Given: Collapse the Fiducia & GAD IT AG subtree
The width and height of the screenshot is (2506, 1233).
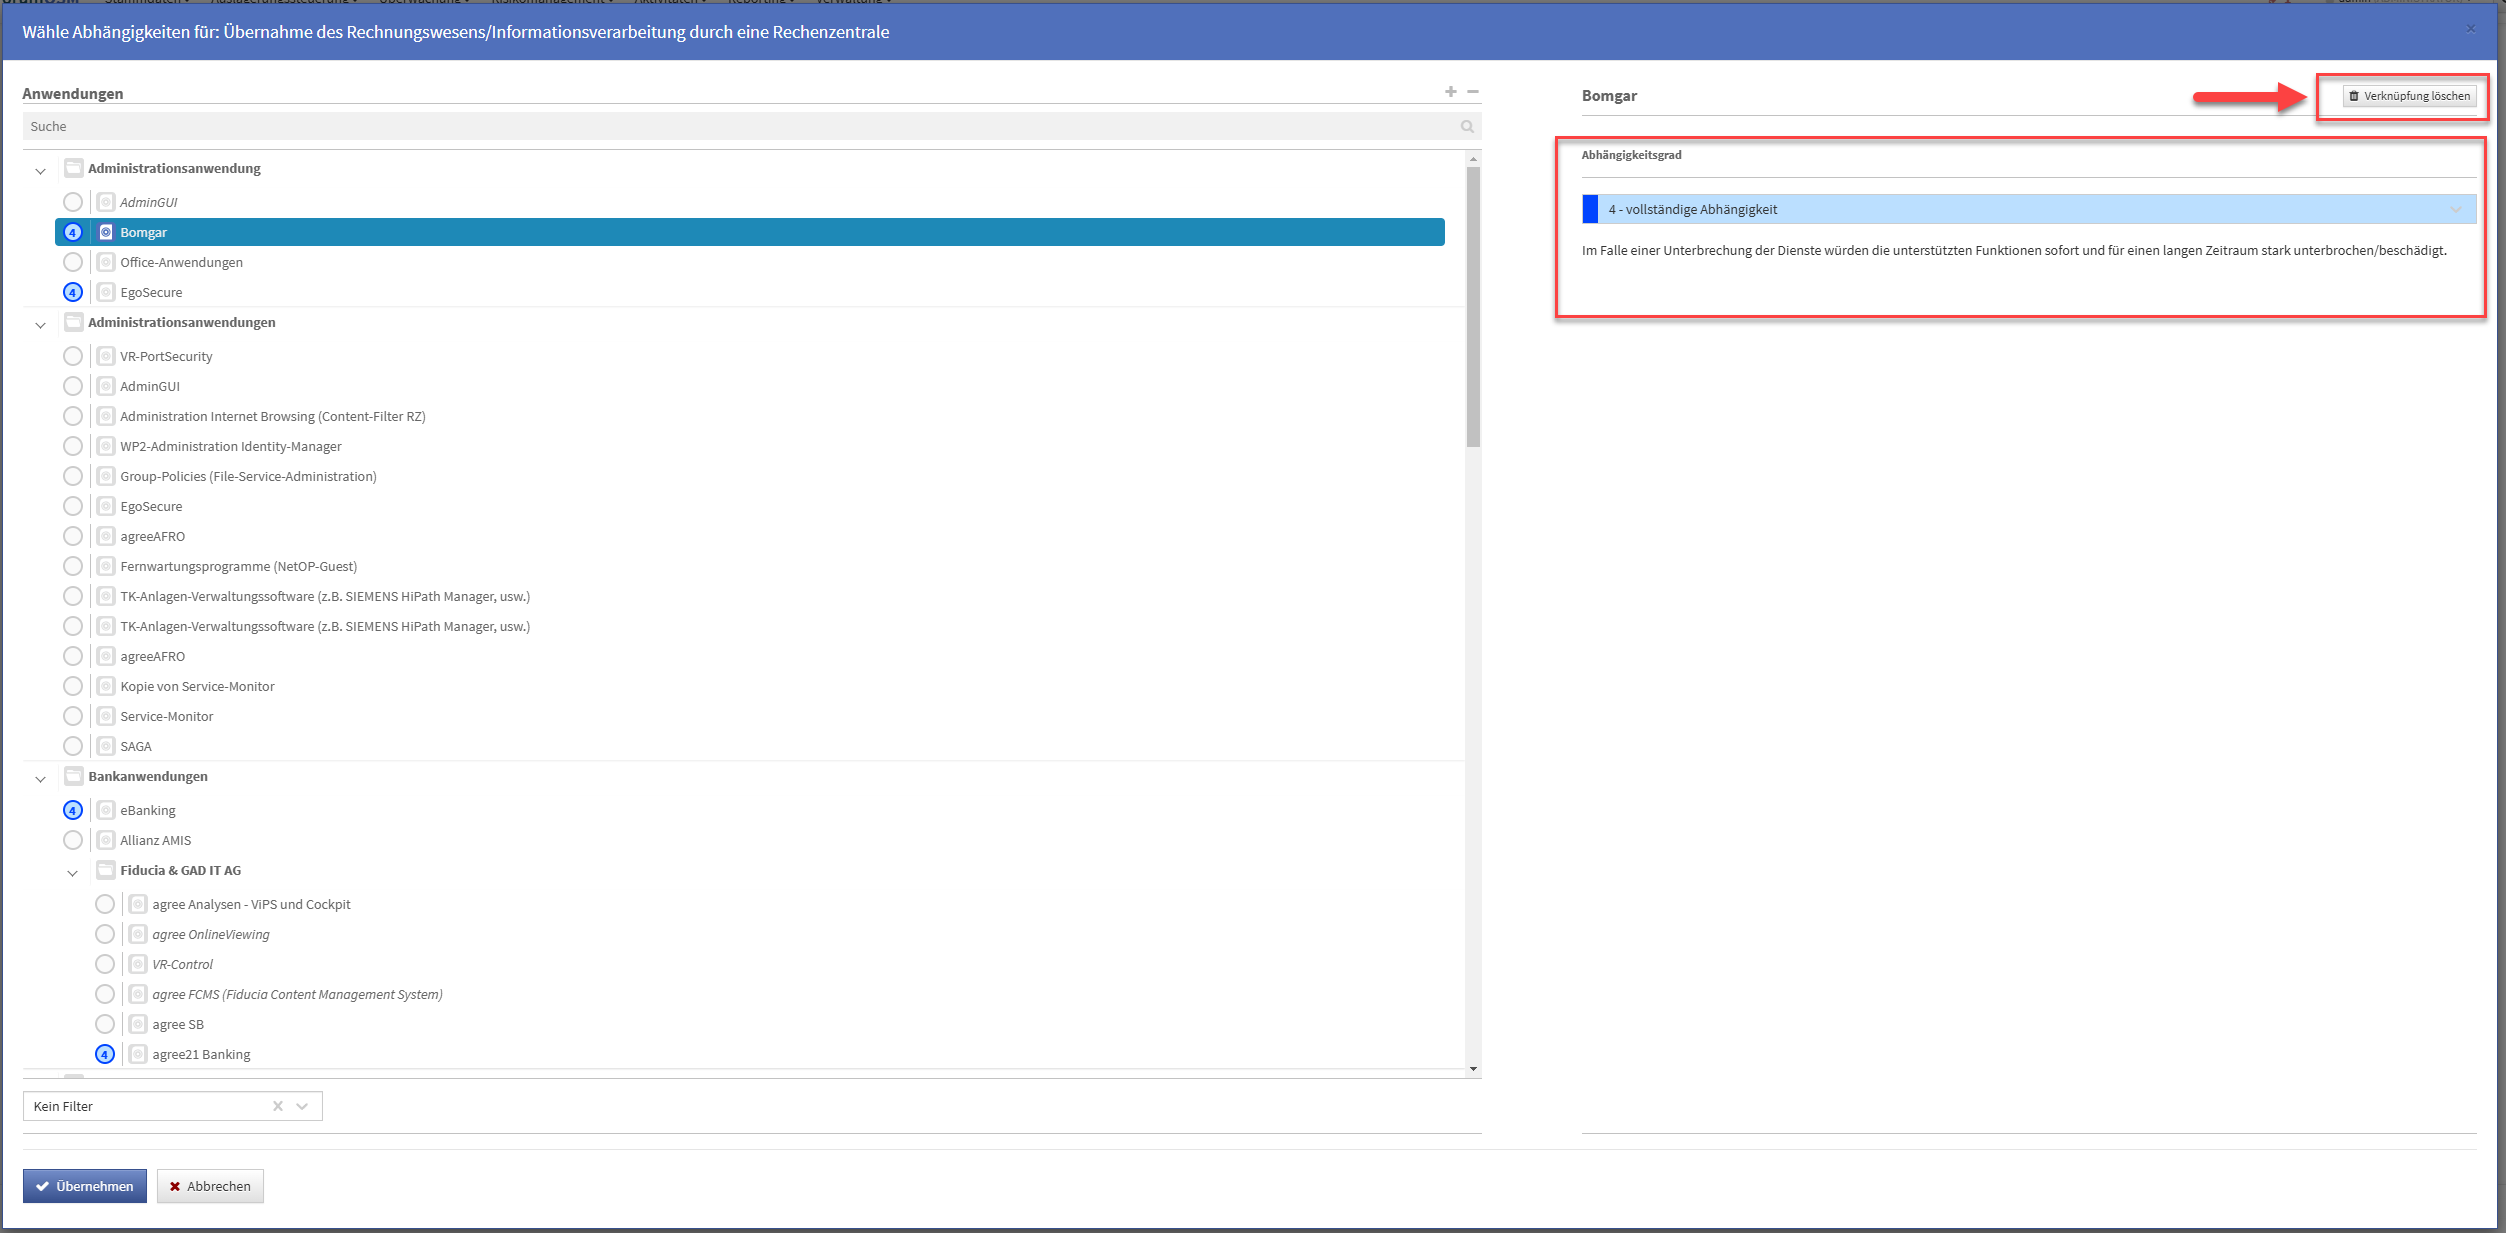Looking at the screenshot, I should (72, 873).
